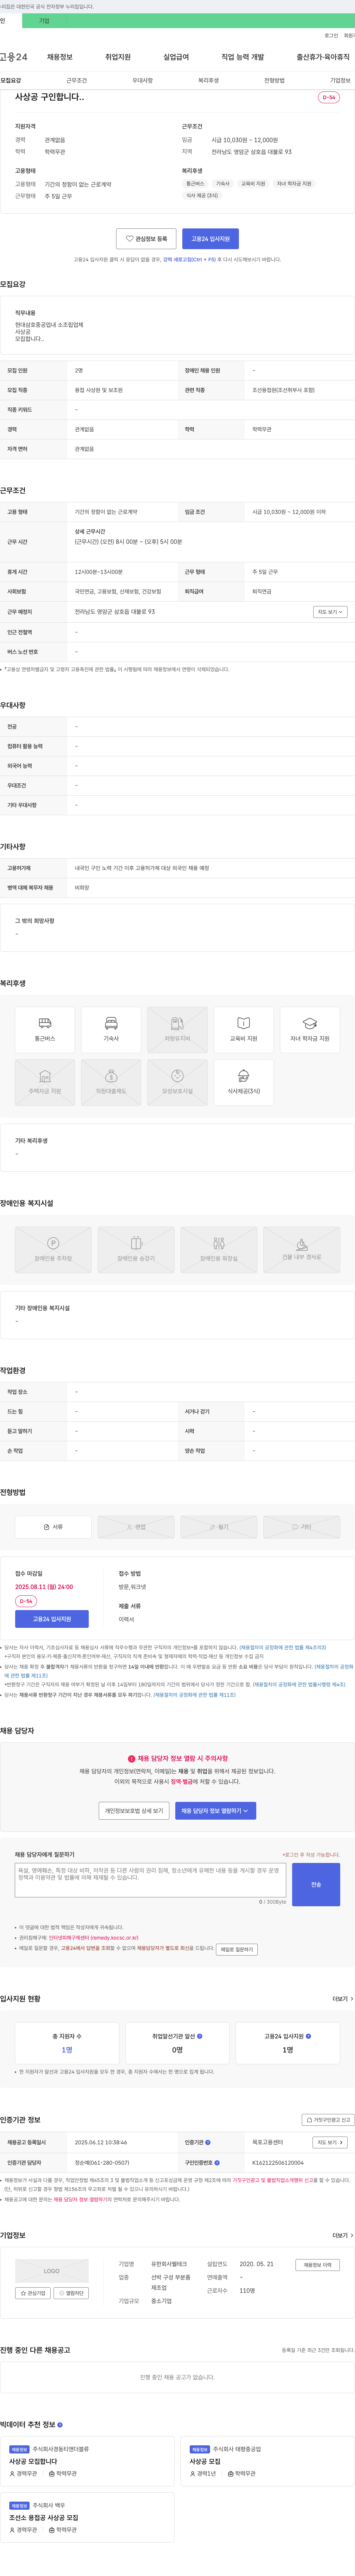Click the 관심기업 star button

coord(33,2293)
